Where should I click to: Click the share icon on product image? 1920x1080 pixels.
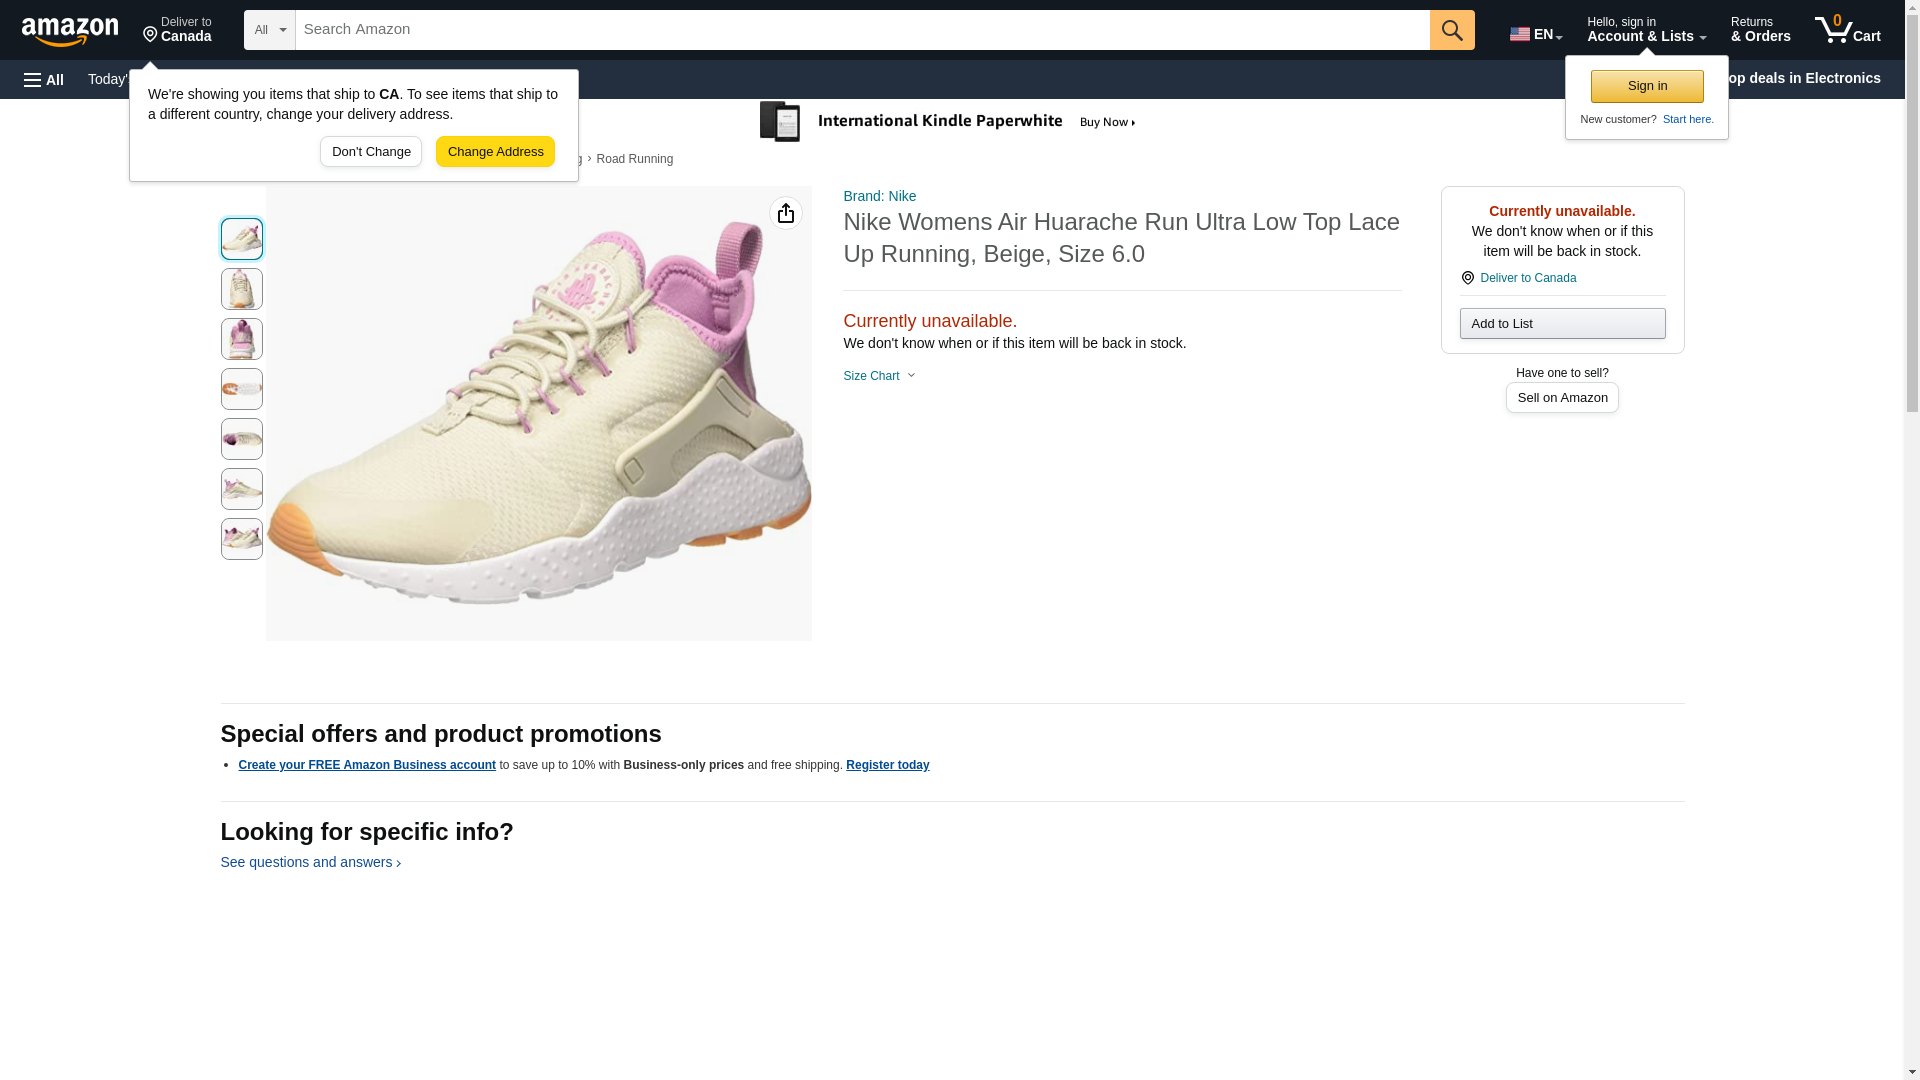point(786,213)
